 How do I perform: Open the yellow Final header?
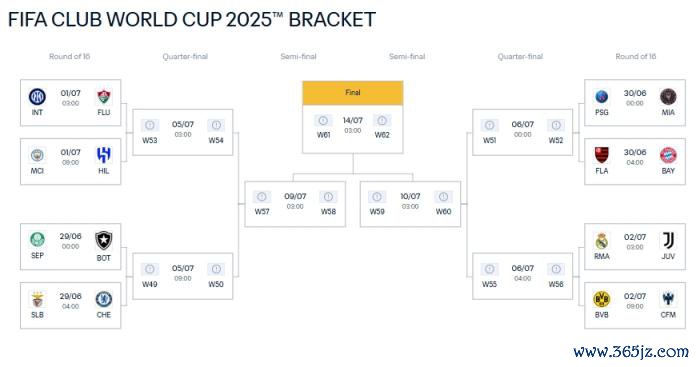[353, 93]
